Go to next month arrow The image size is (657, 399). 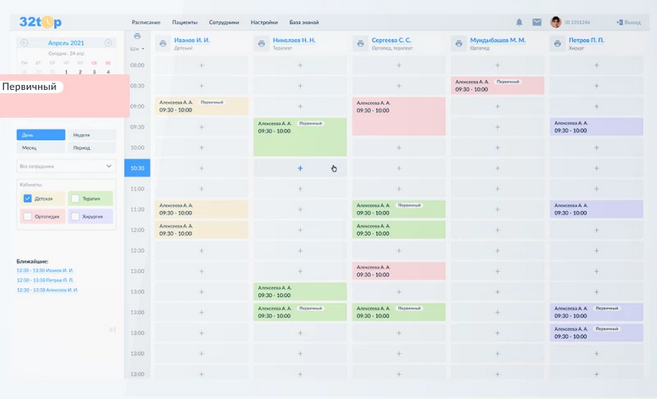tap(108, 43)
